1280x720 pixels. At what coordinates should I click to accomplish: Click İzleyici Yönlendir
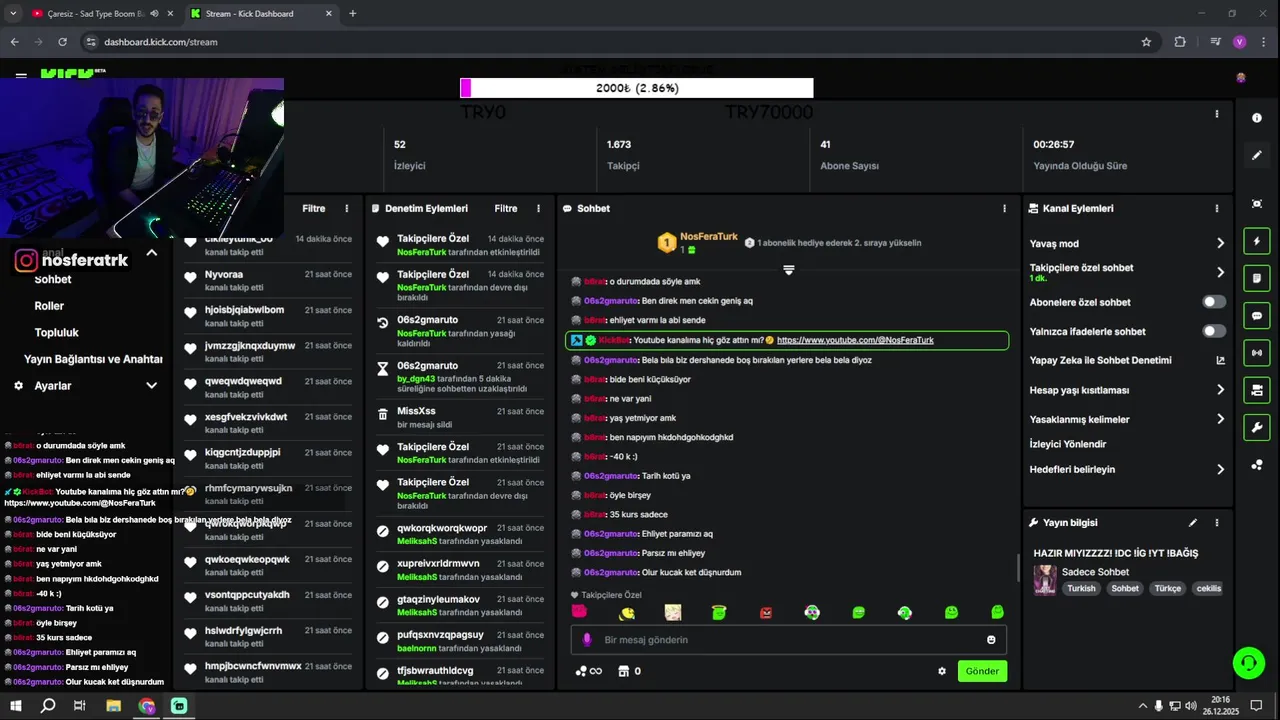pyautogui.click(x=1068, y=444)
